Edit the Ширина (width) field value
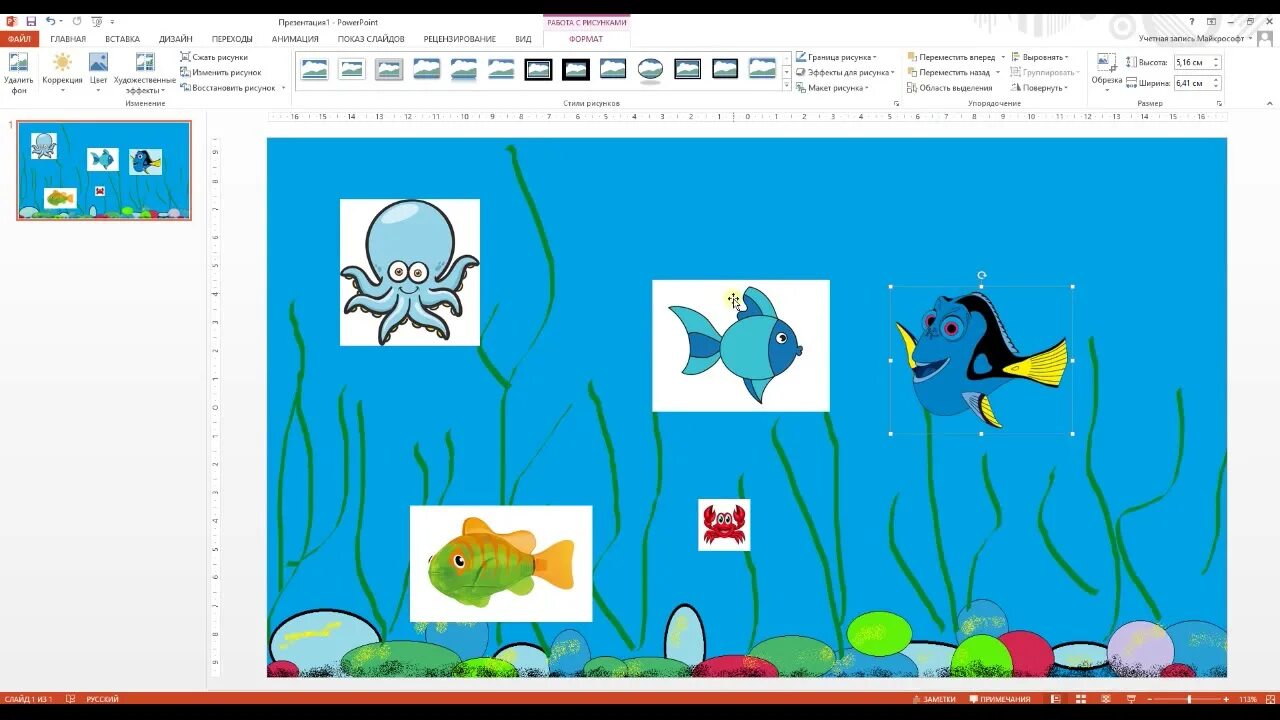 tap(1192, 83)
